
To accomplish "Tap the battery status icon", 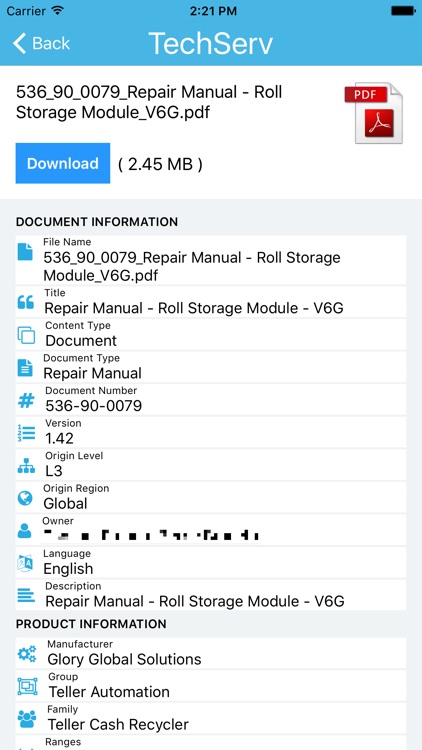I will (403, 10).
